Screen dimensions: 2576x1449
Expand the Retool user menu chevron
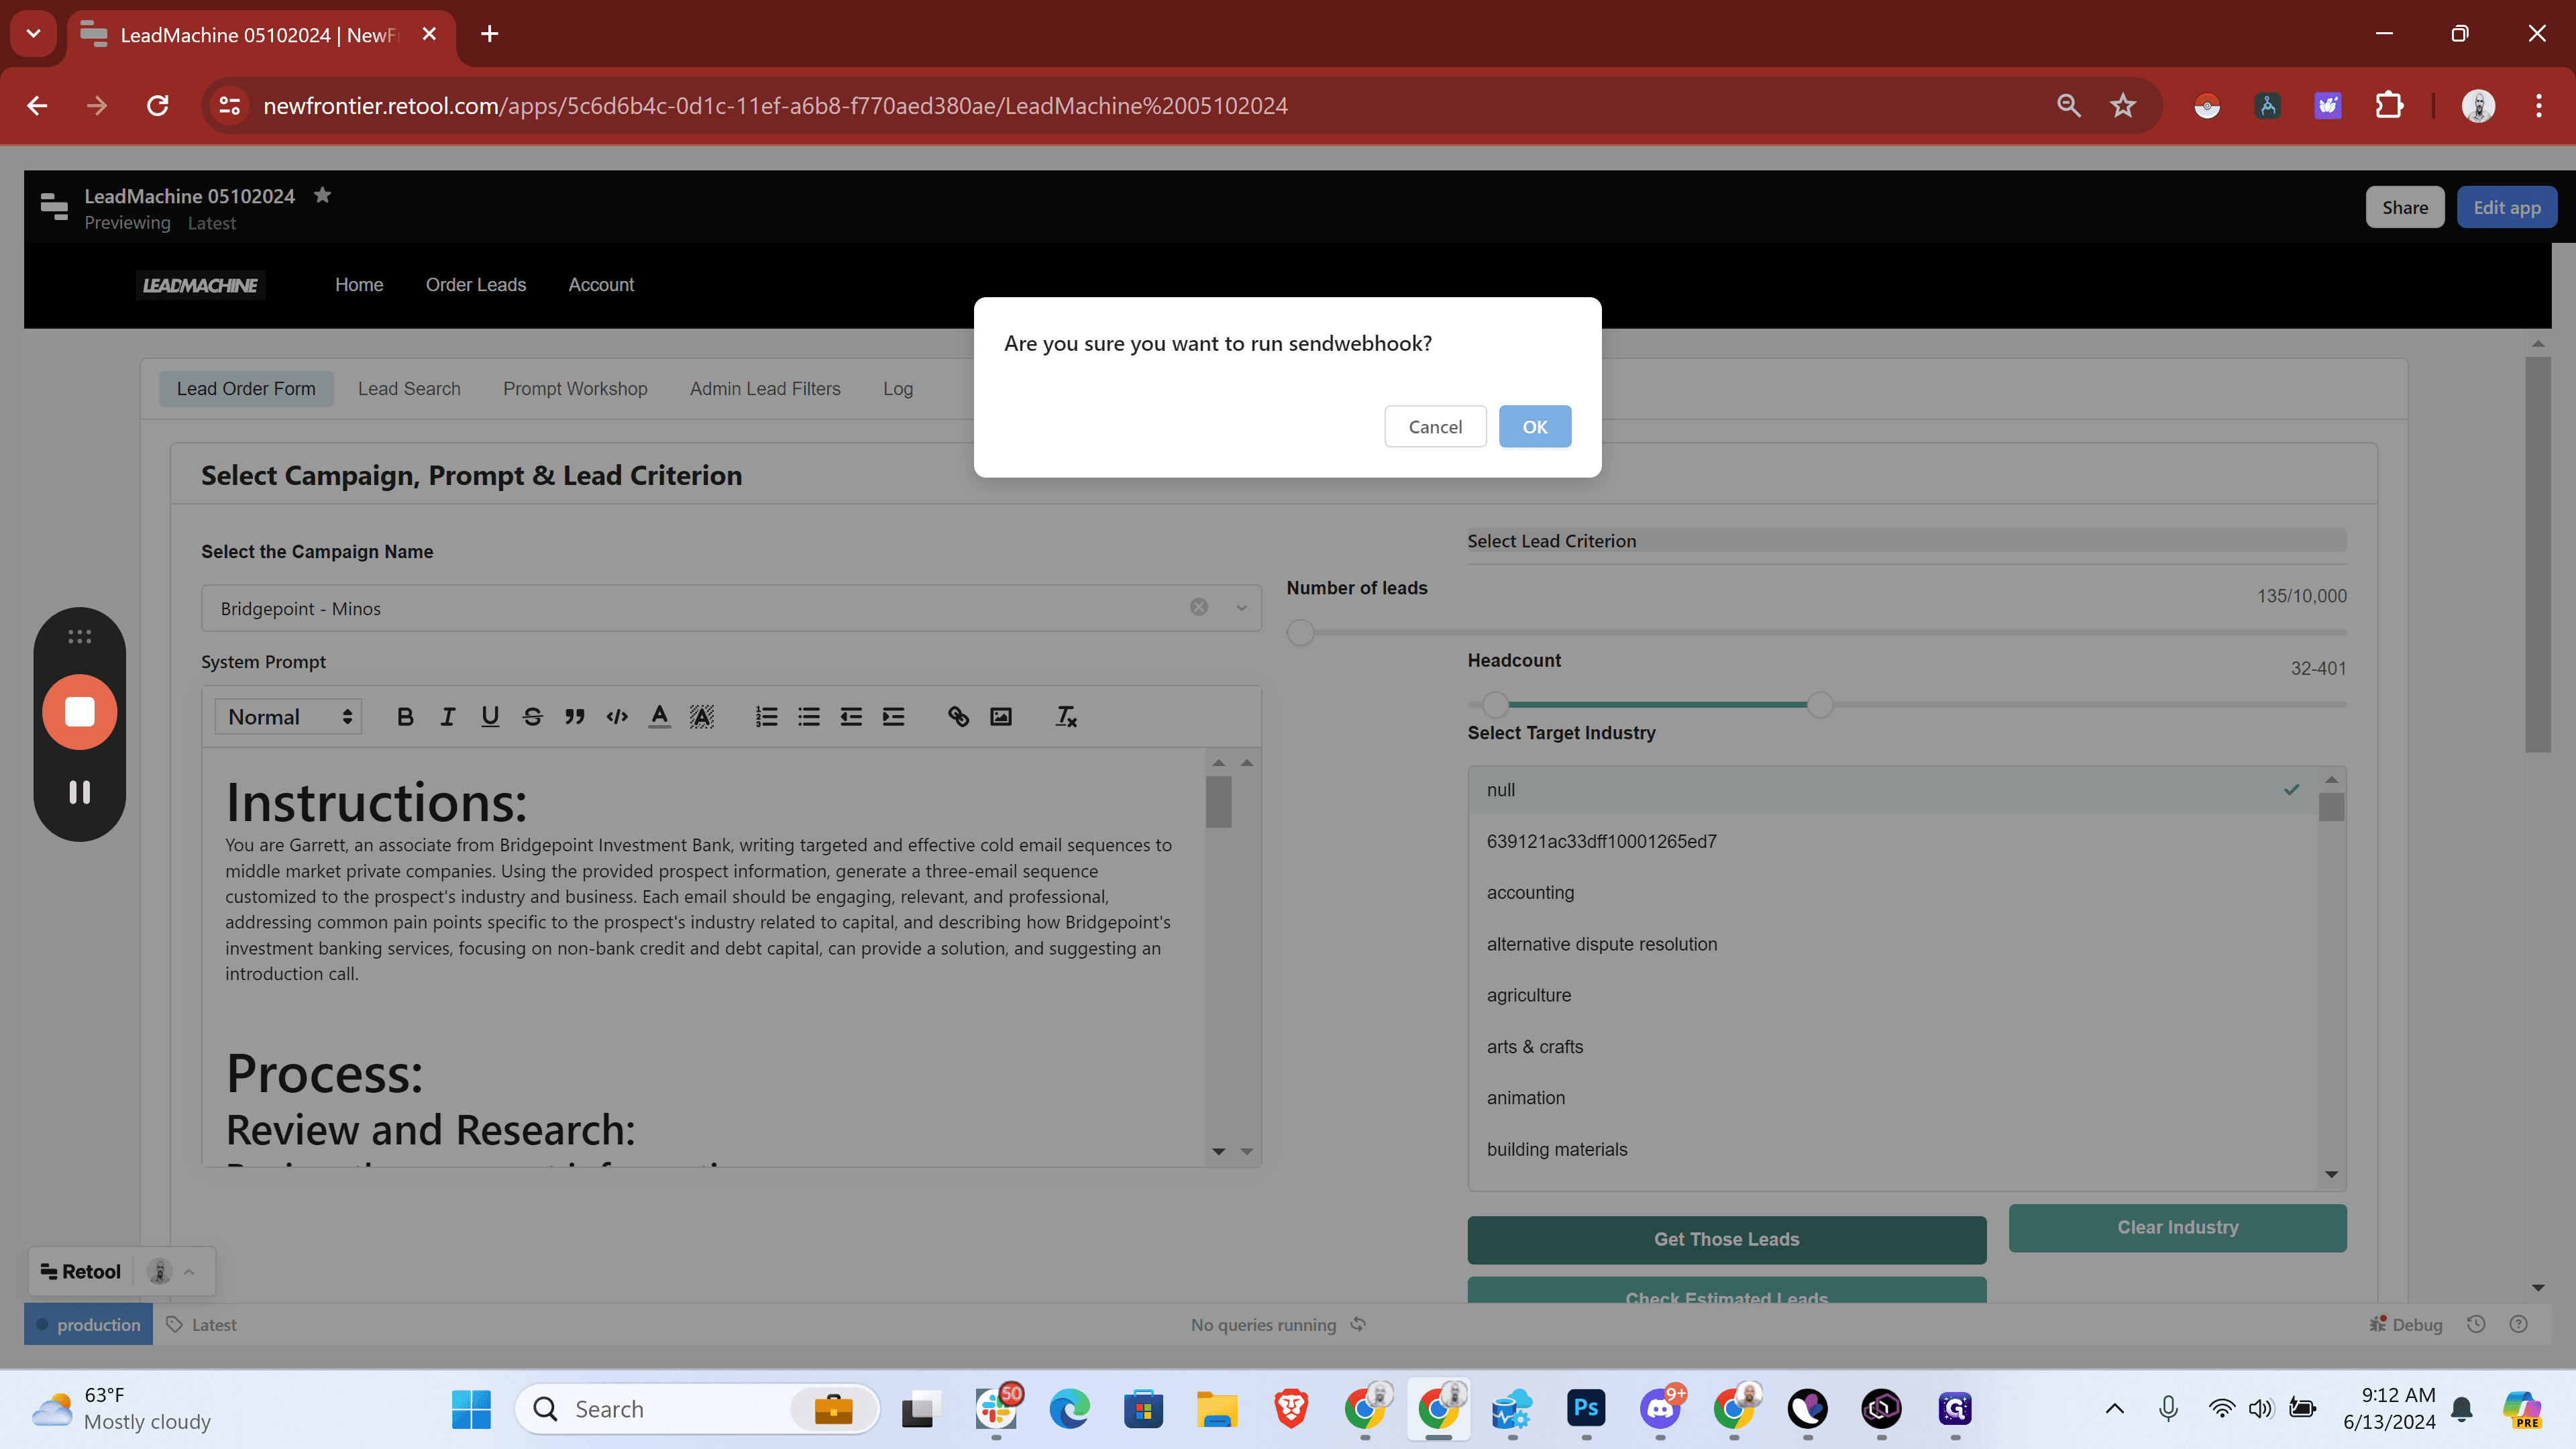(x=189, y=1271)
